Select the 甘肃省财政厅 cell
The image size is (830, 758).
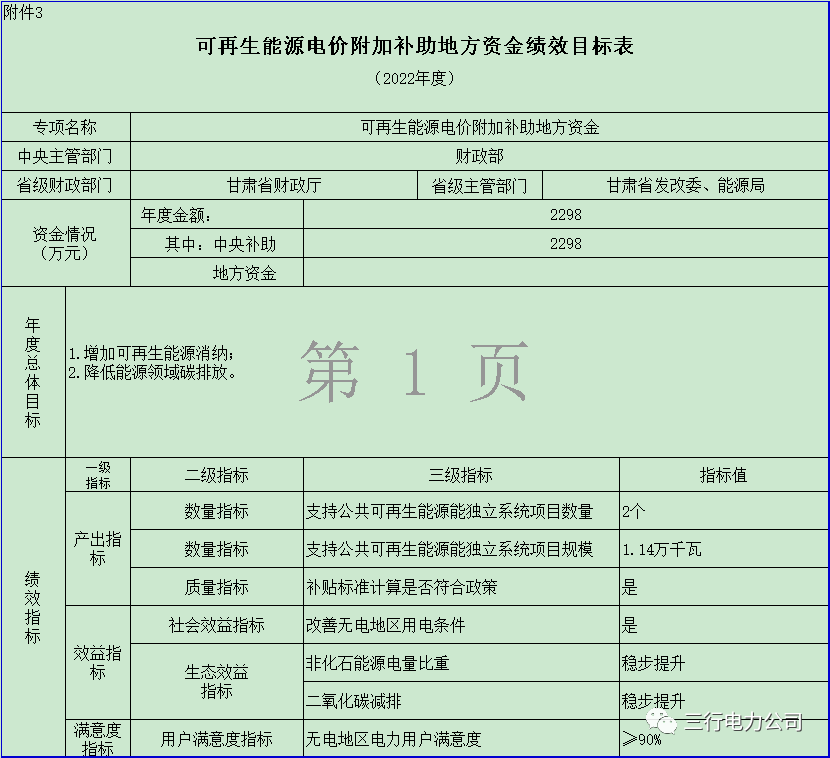[x=274, y=186]
